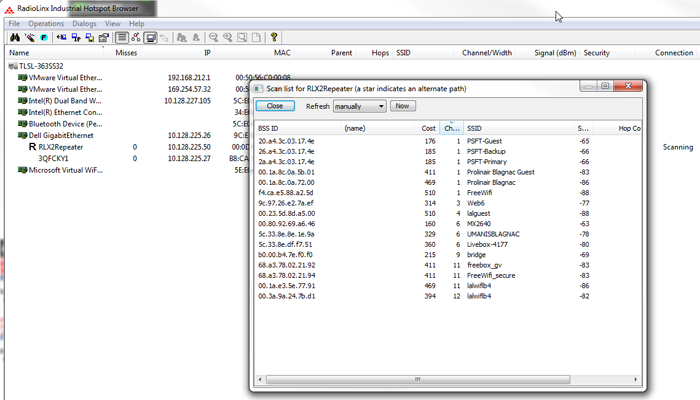Click left arrow of scan list scrollbar

260,379
